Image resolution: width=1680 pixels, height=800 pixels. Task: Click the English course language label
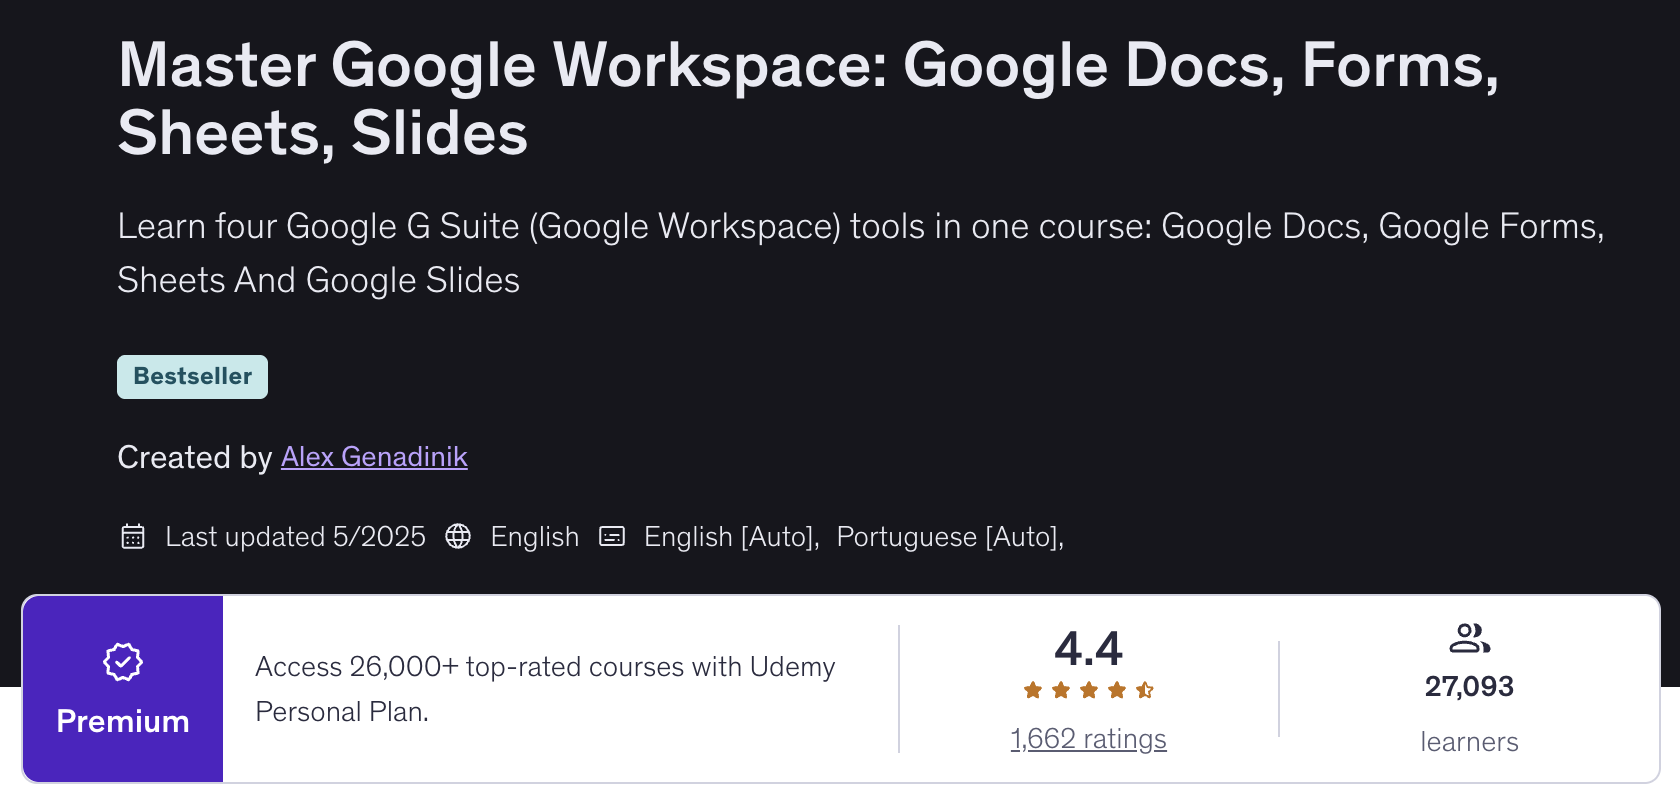[x=534, y=537]
